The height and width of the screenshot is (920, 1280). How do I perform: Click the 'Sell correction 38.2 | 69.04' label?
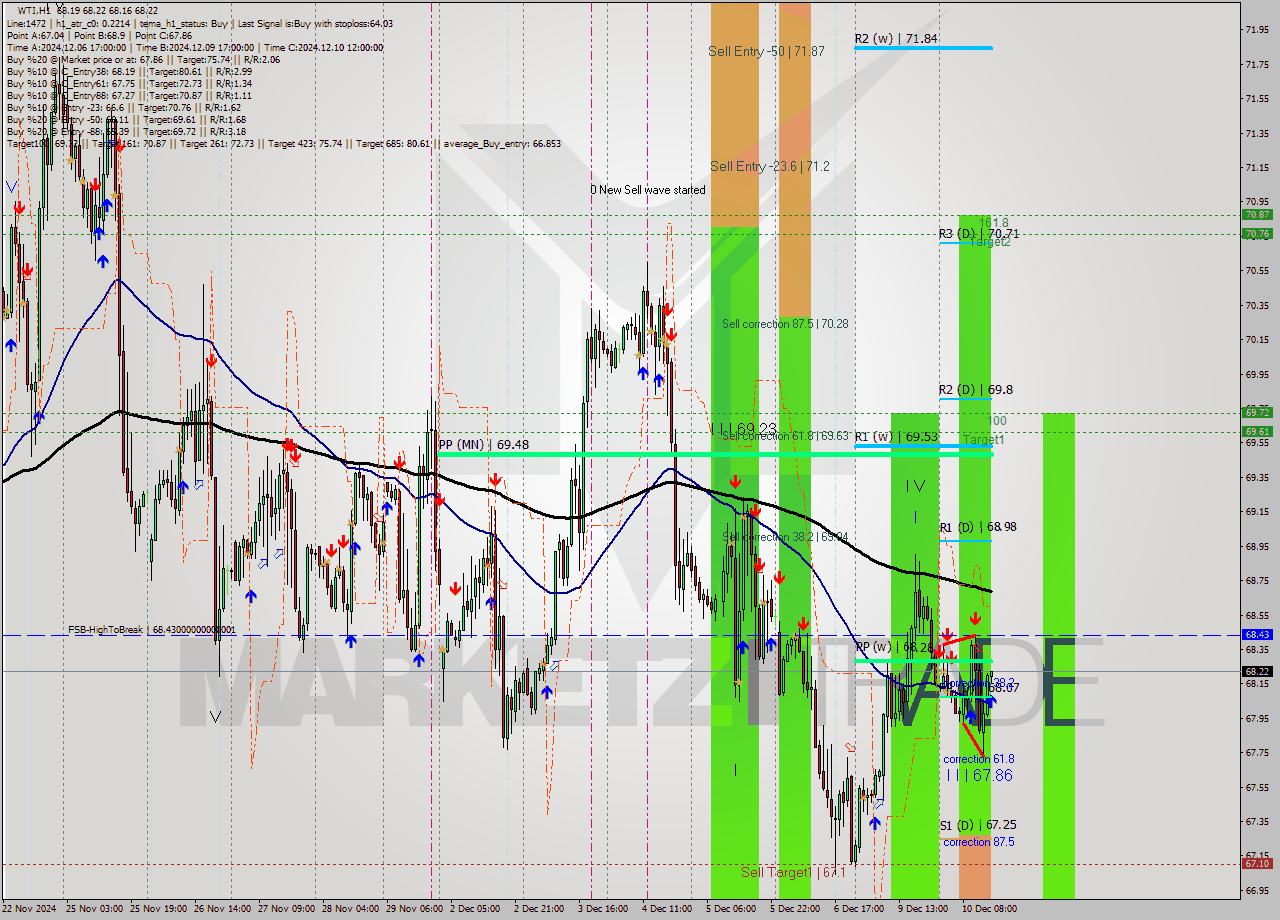pyautogui.click(x=785, y=537)
